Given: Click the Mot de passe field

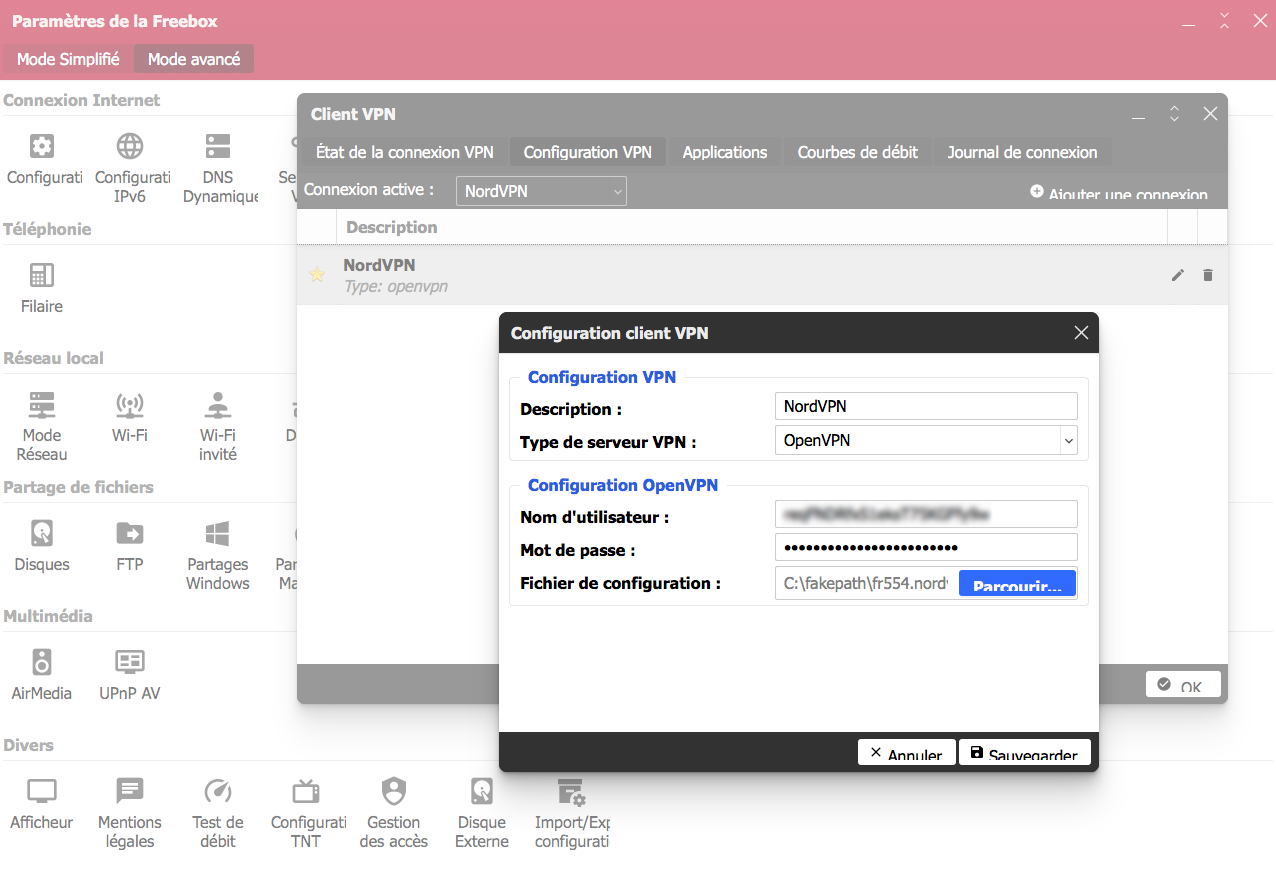Looking at the screenshot, I should (926, 547).
